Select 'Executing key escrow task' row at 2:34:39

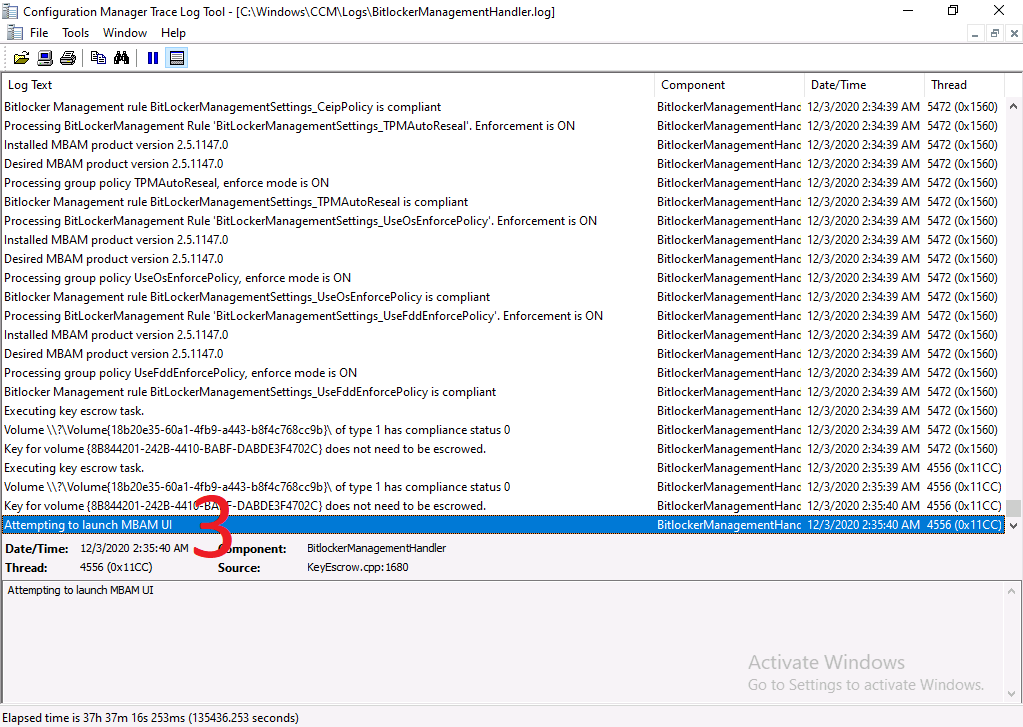(x=502, y=410)
